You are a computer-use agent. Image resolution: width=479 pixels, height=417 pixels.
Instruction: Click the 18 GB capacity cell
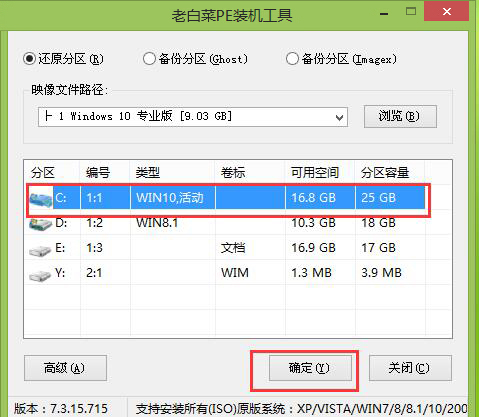(x=378, y=223)
